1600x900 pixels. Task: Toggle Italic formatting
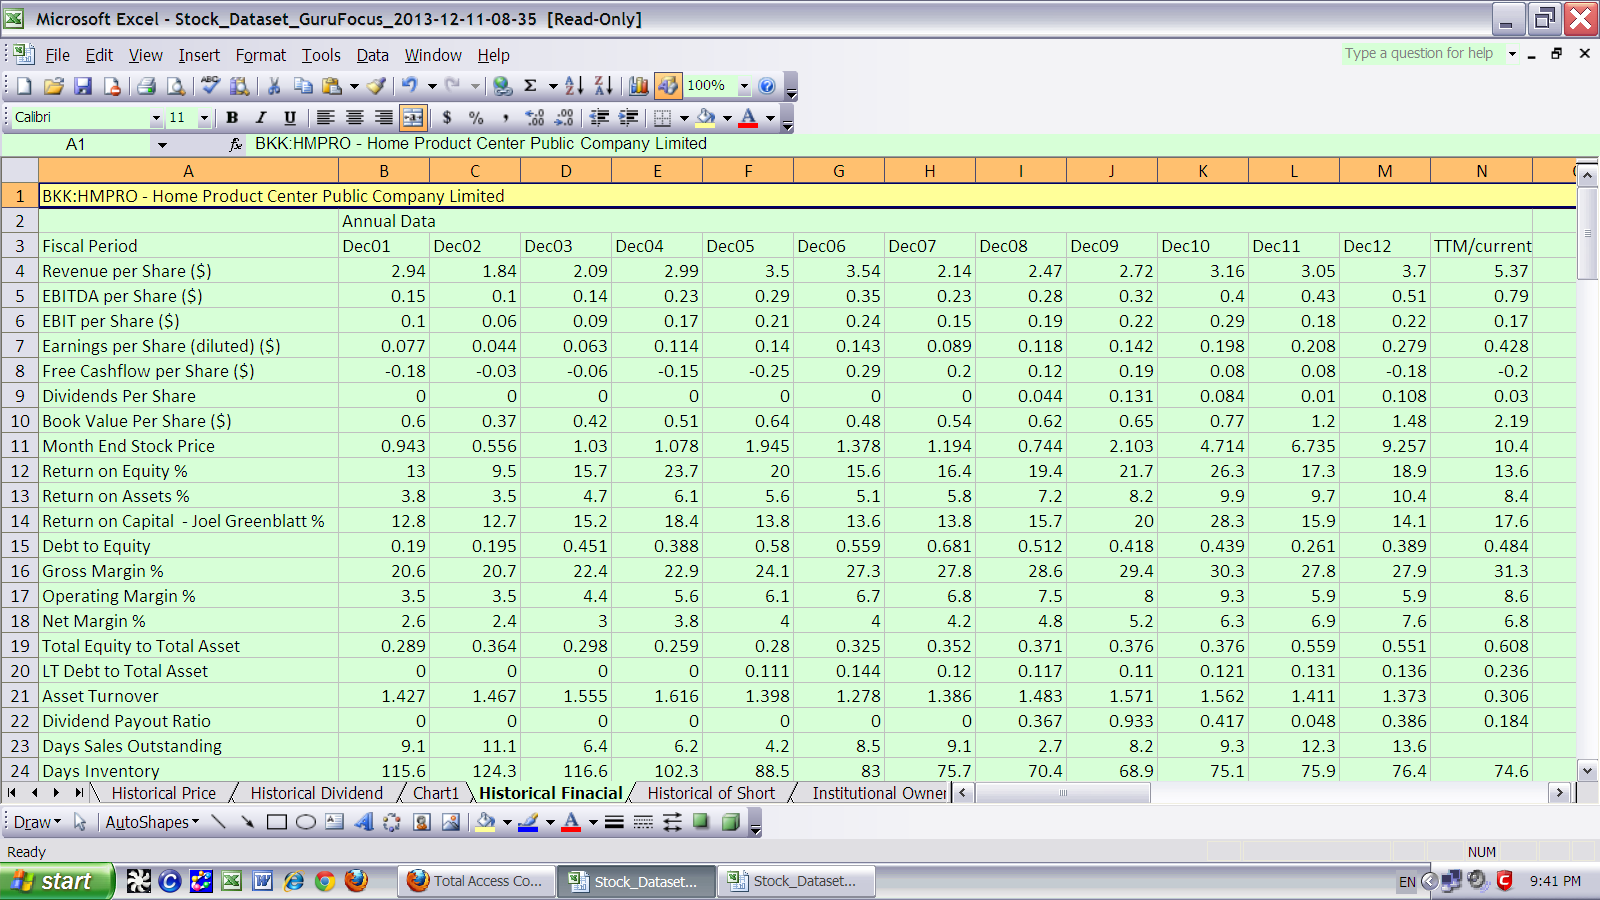point(261,118)
